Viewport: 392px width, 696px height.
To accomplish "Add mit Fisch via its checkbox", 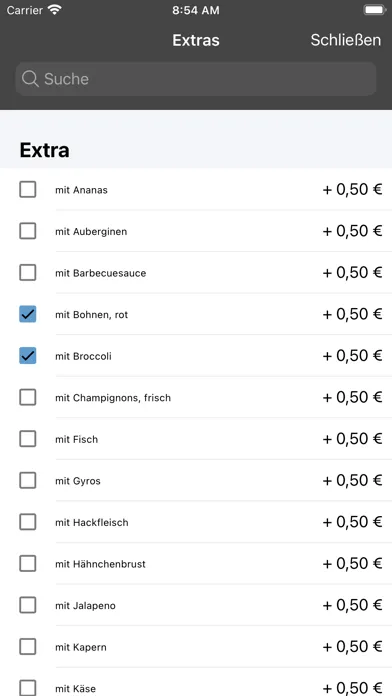I will [28, 439].
